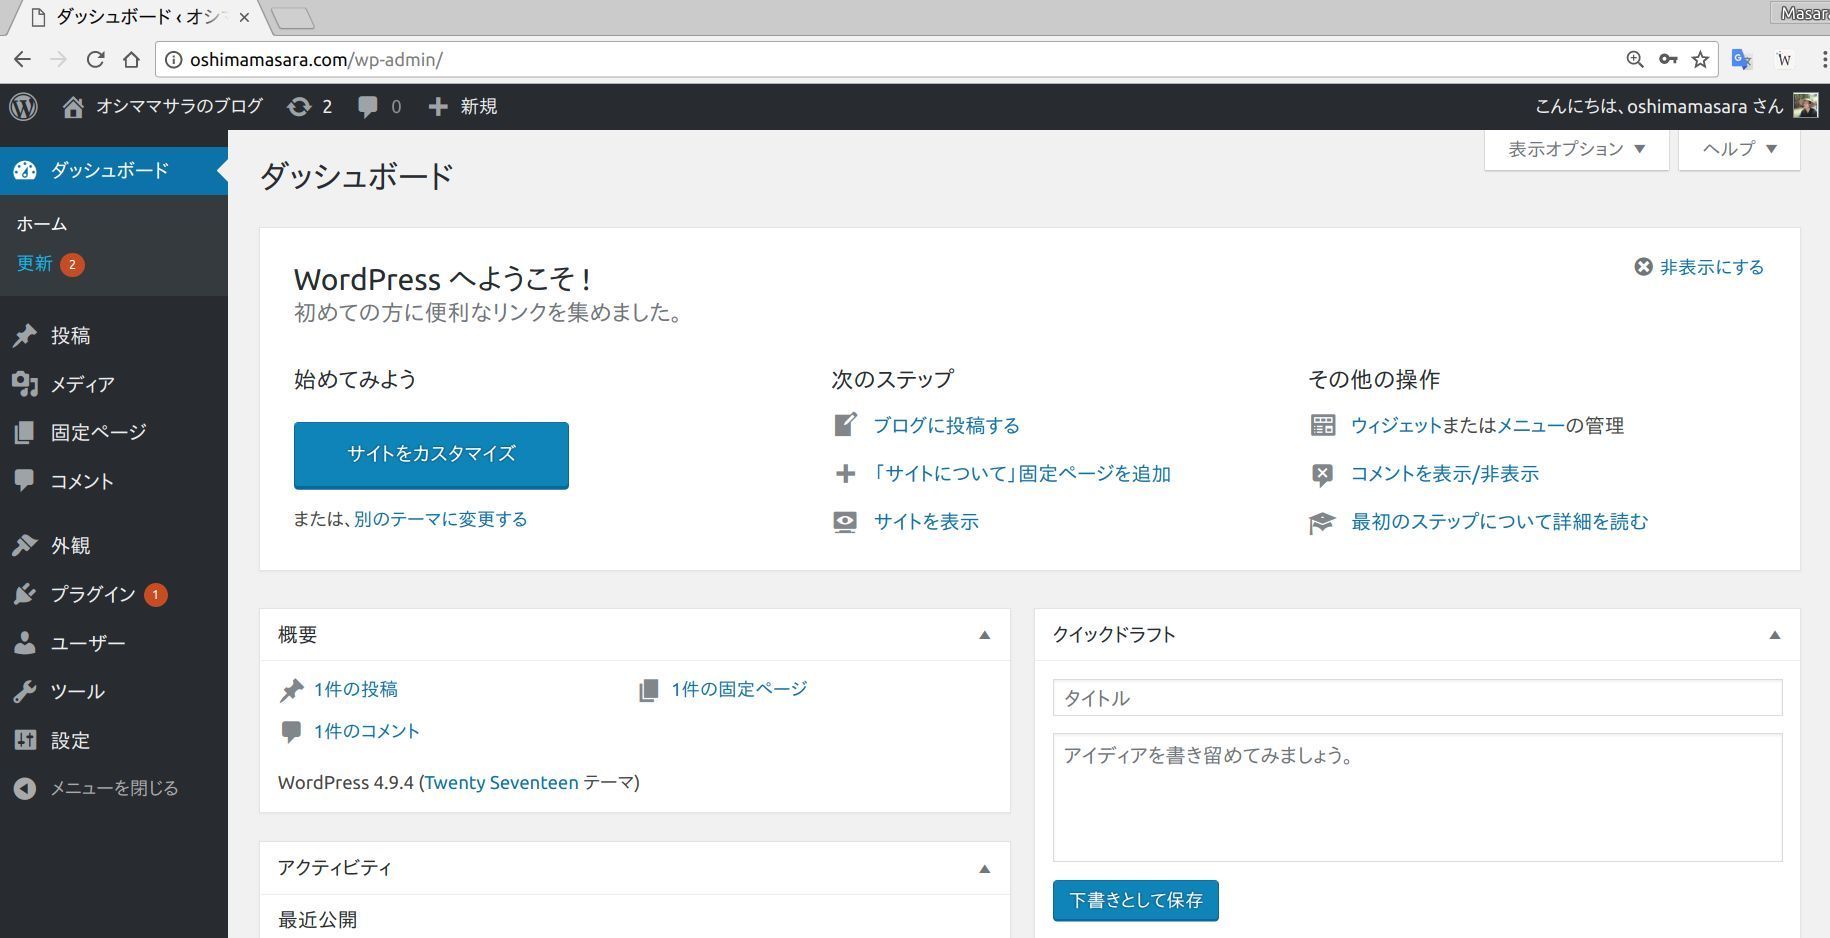Click ブログに投稿する link
Screen dimensions: 1830x938
click(946, 426)
